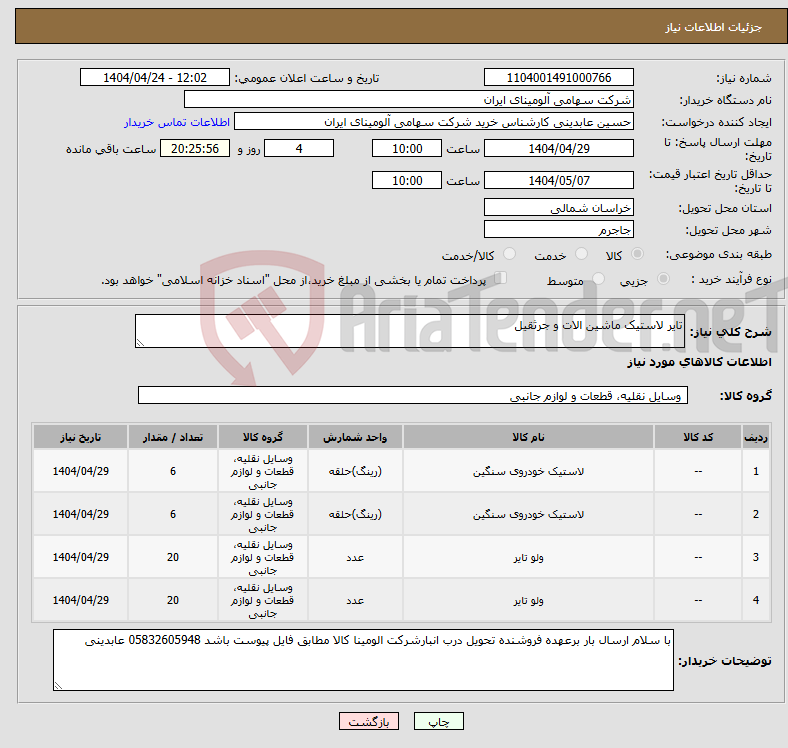Image resolution: width=788 pixels, height=748 pixels.
Task: Click the تاریخ نیاز column header
Action: [x=80, y=437]
